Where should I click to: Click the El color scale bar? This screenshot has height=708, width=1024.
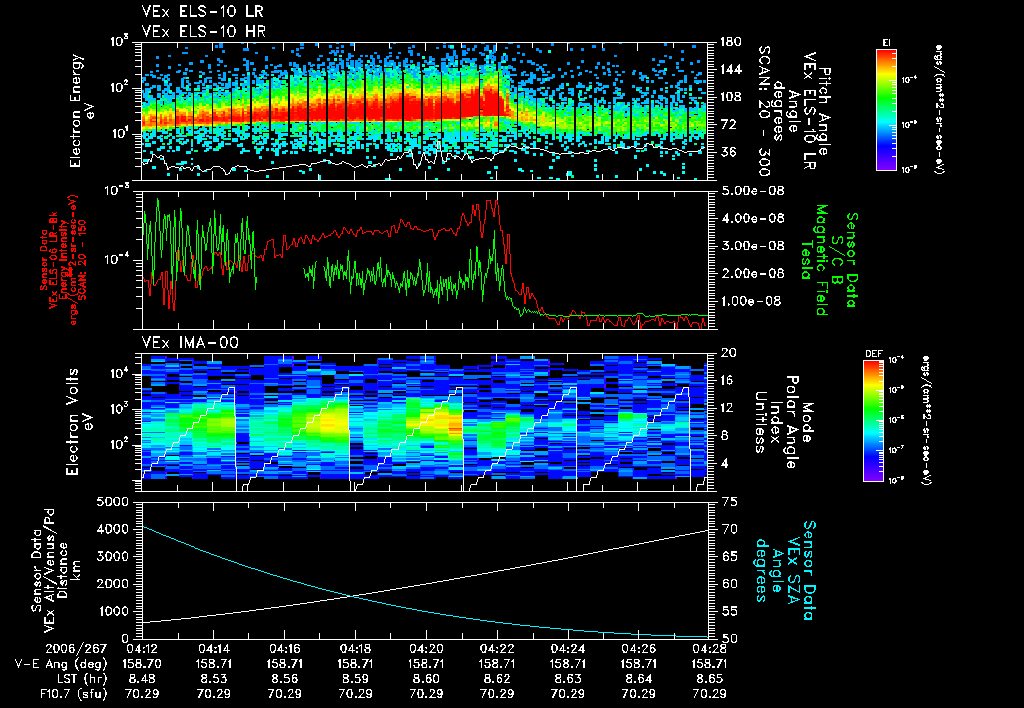886,108
